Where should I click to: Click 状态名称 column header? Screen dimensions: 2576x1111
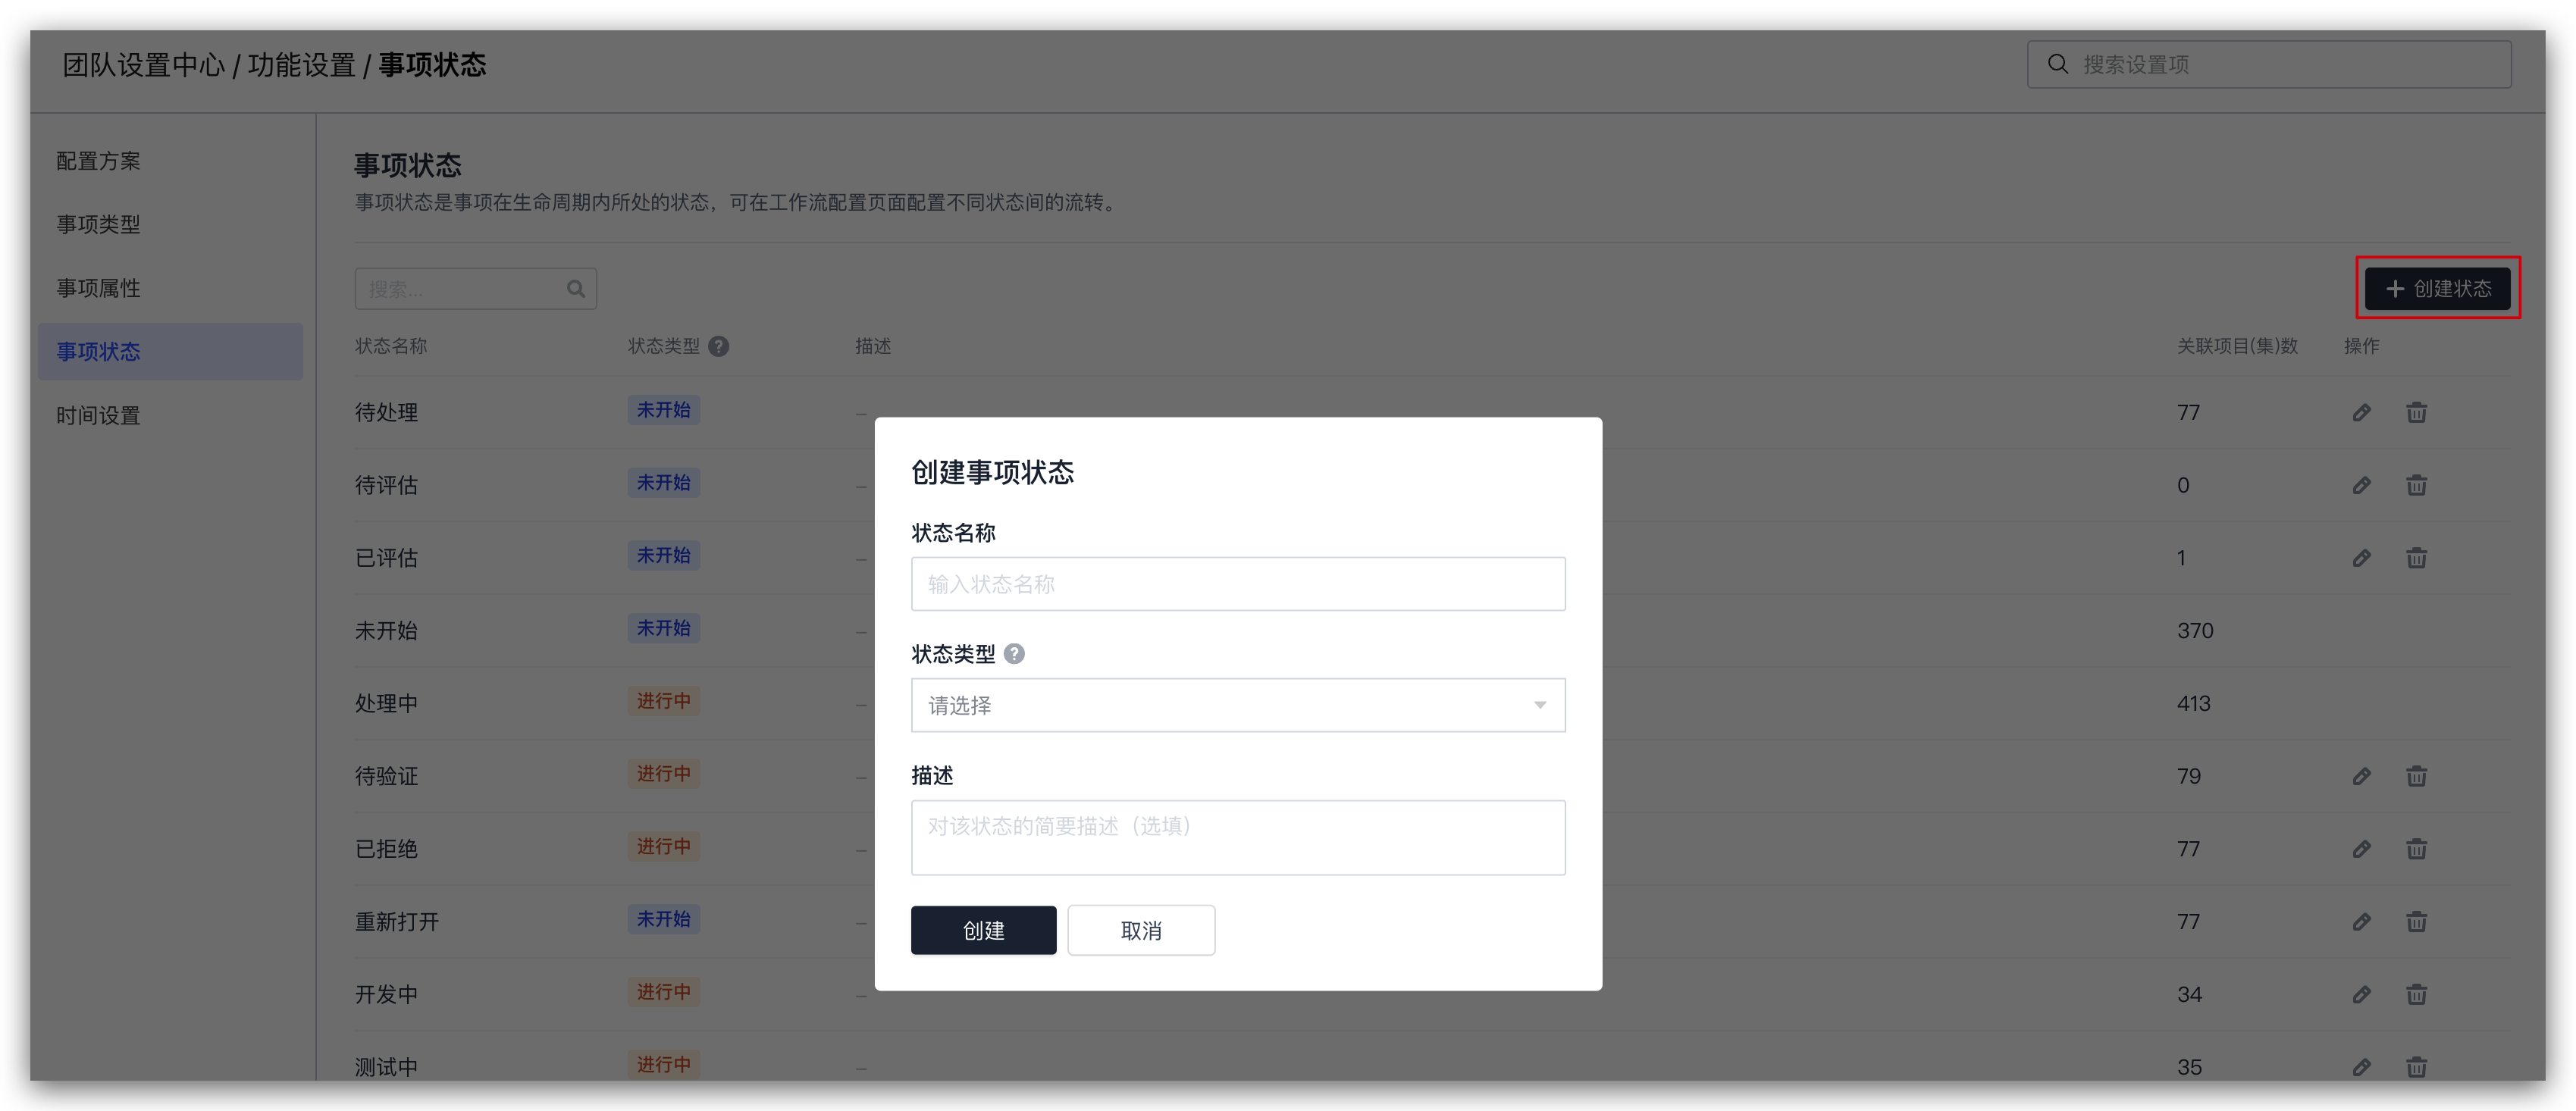[x=391, y=346]
